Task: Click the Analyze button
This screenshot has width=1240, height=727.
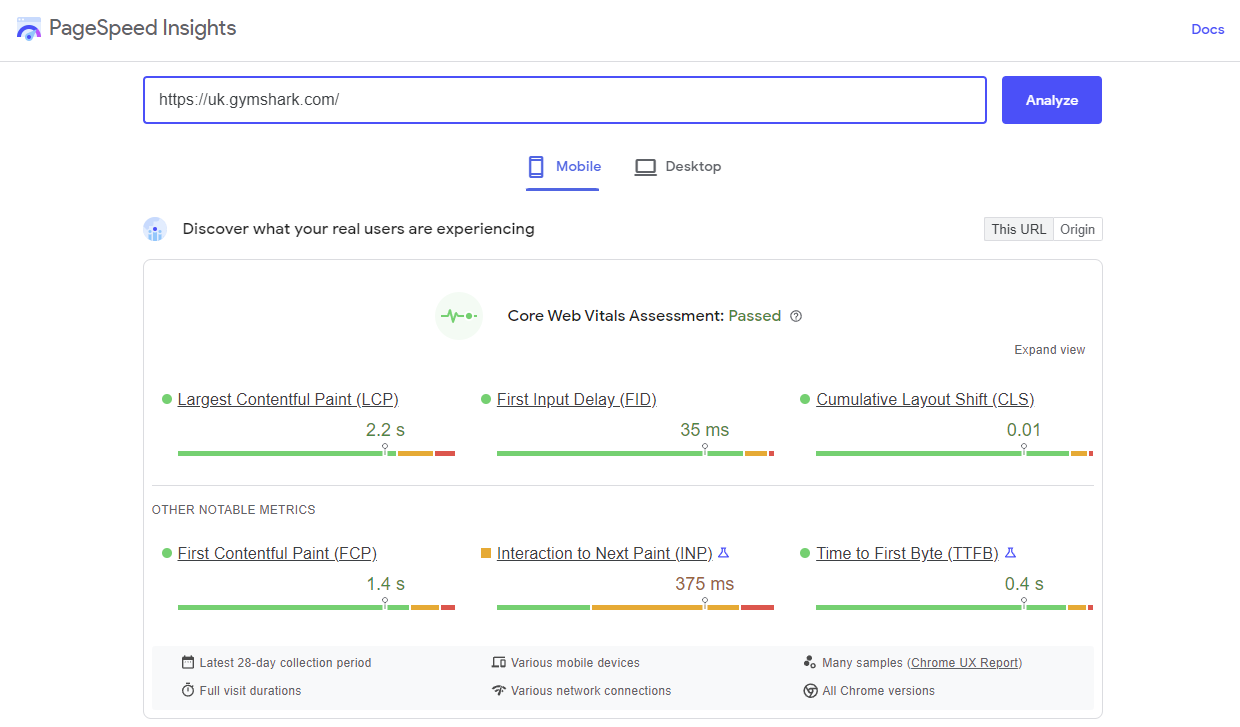Action: (x=1051, y=99)
